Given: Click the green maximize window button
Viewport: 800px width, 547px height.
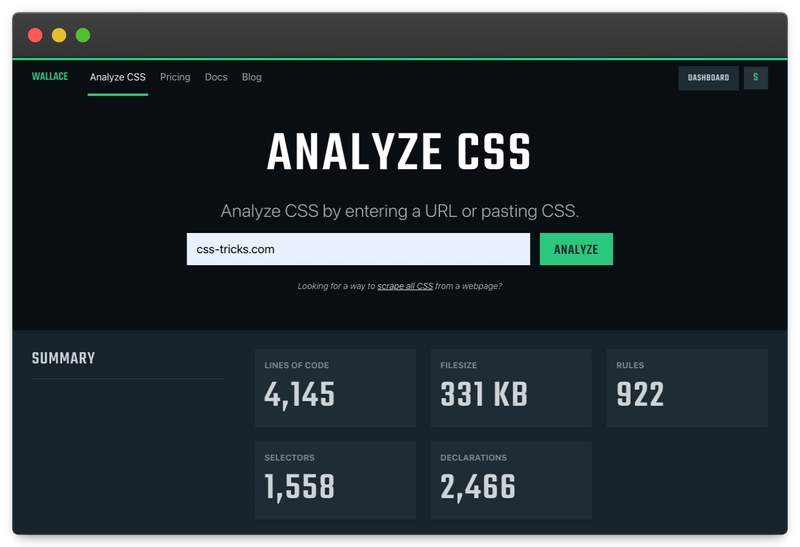Looking at the screenshot, I should (83, 35).
